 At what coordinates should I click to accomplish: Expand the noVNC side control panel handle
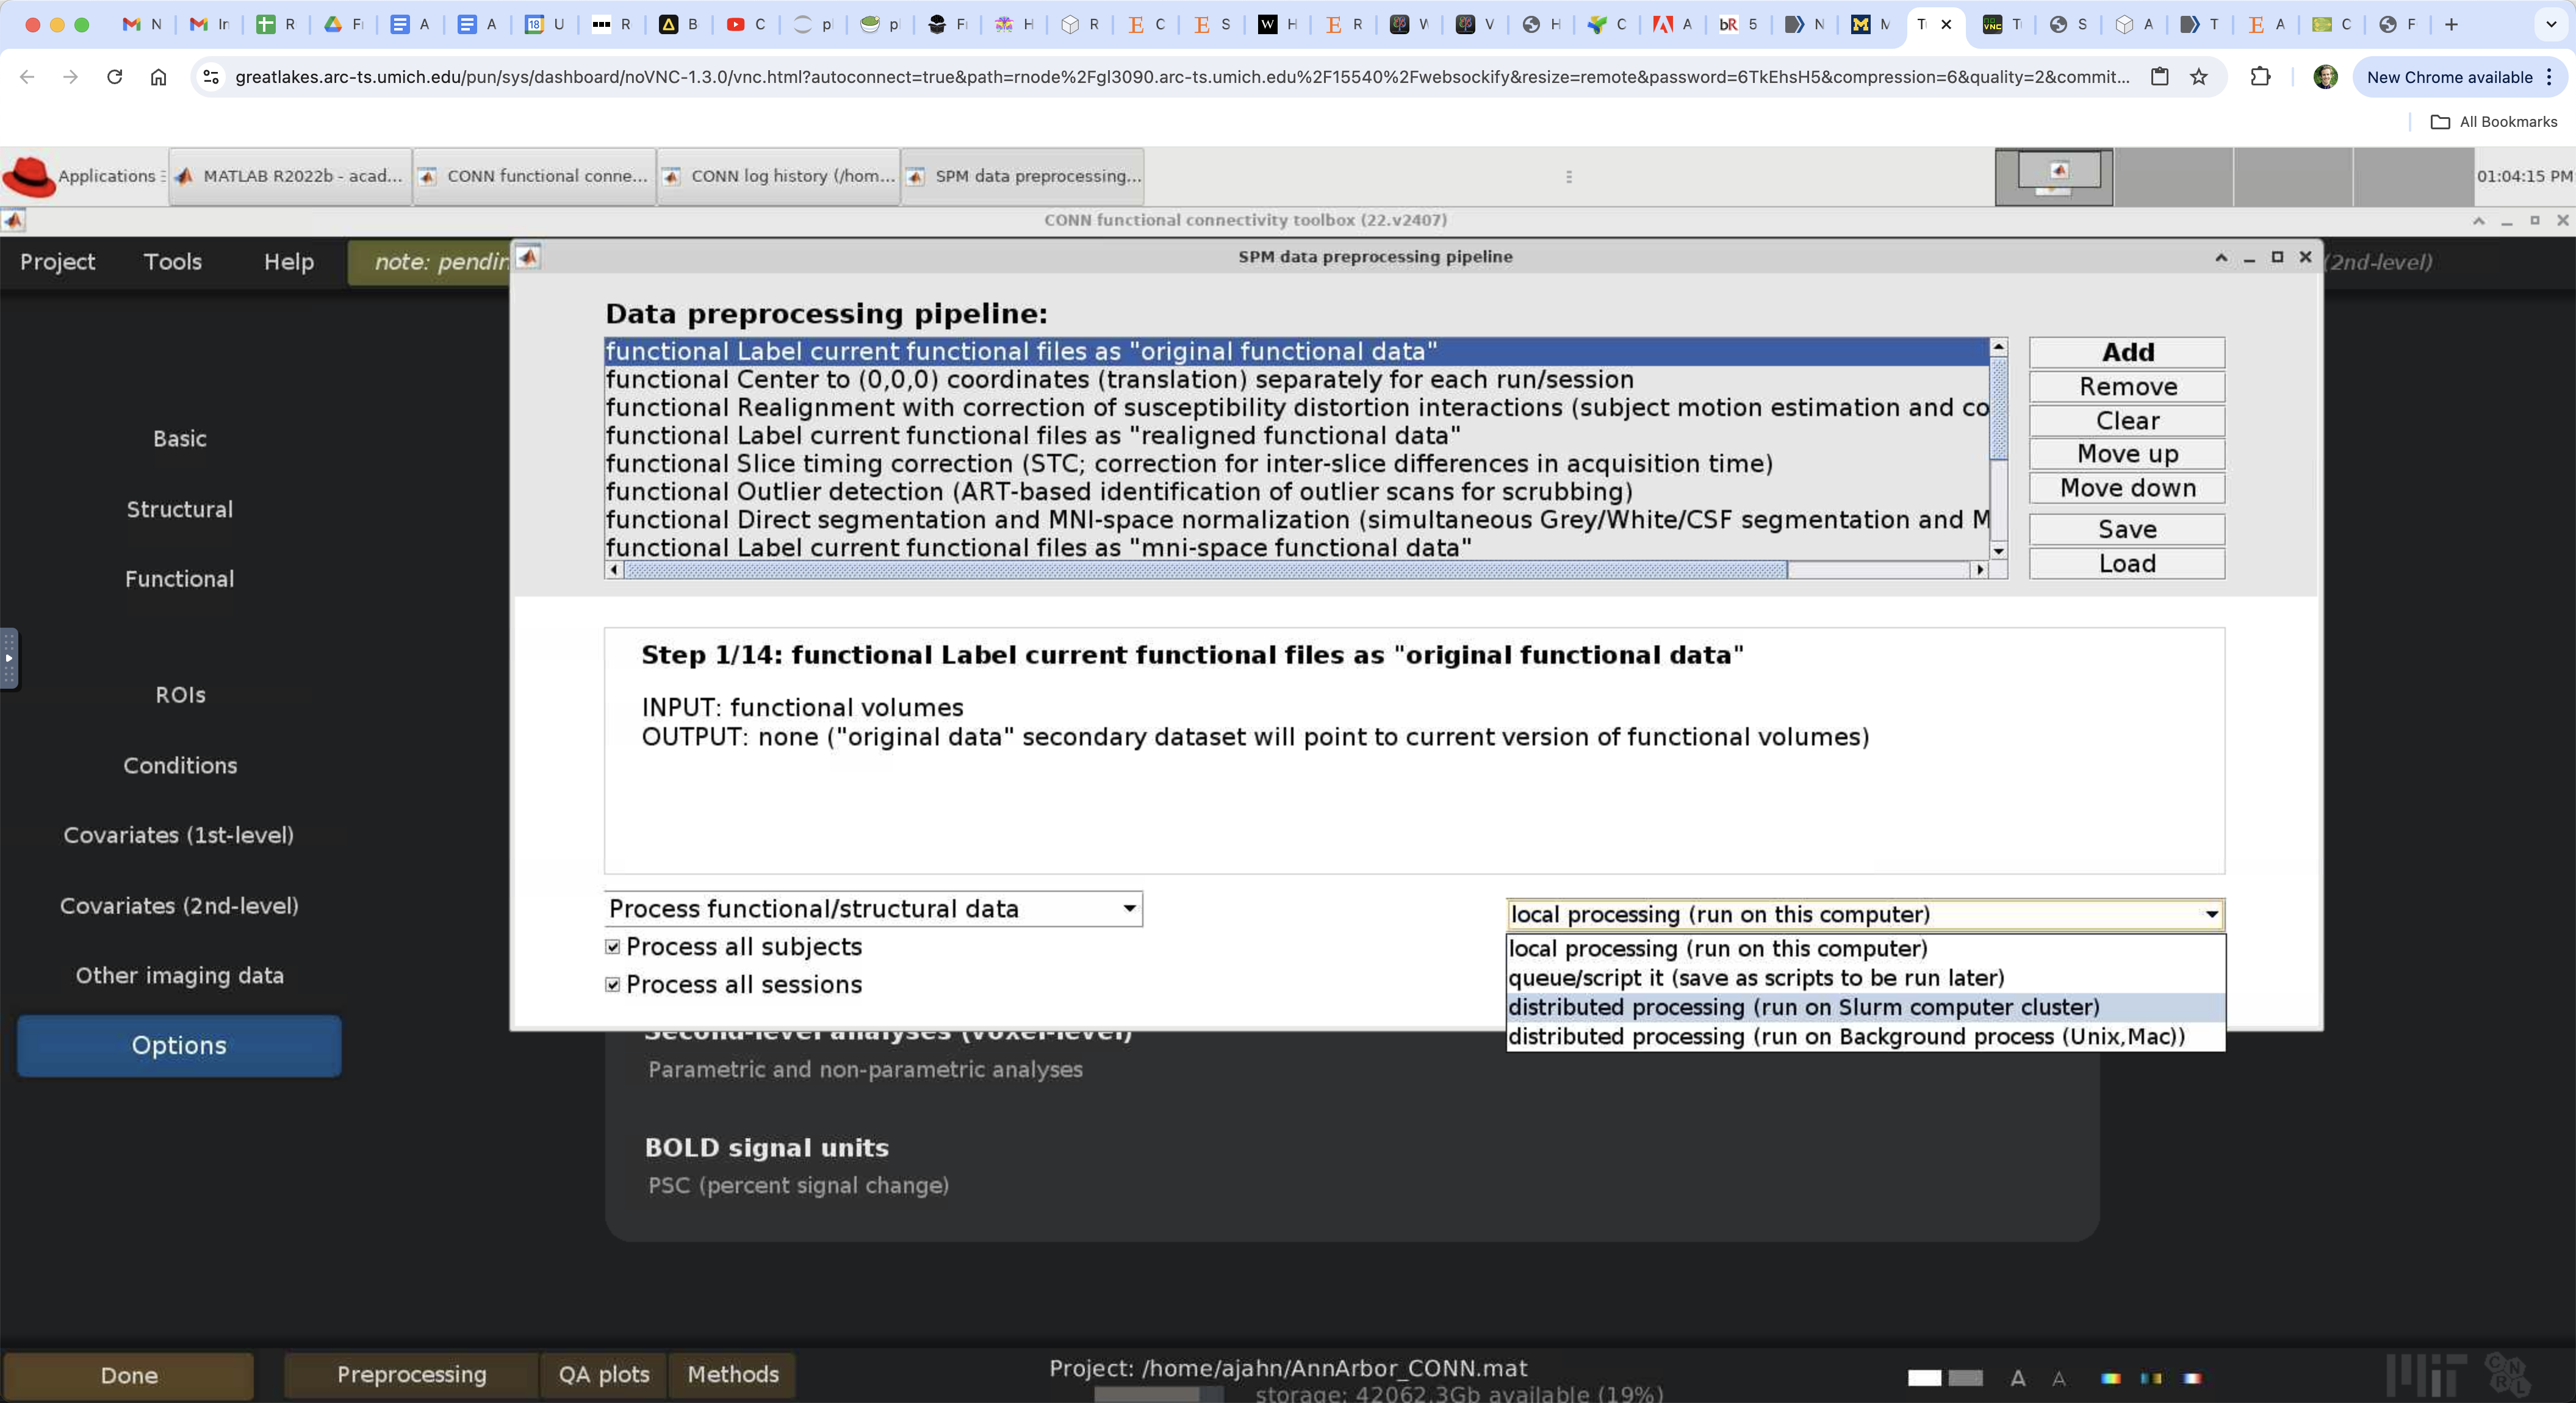9,658
